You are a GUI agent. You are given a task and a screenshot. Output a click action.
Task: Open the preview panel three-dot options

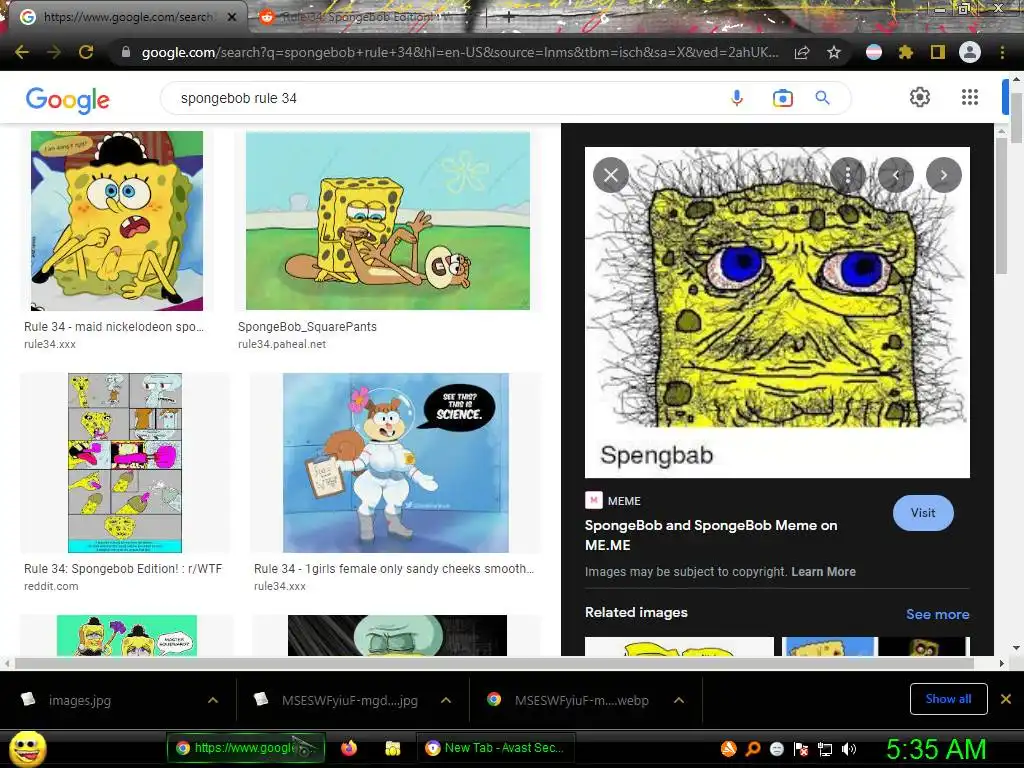tap(848, 175)
